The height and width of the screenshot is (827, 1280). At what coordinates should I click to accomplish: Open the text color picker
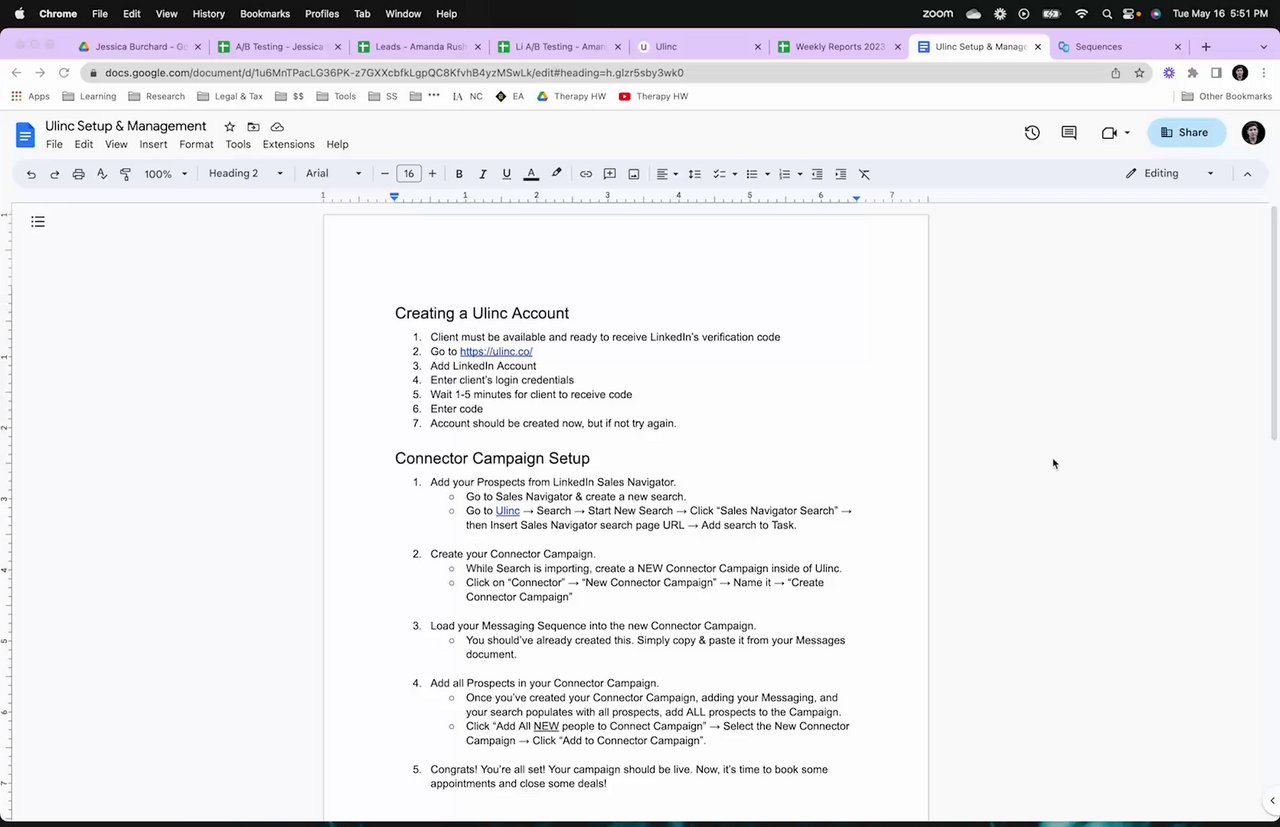click(531, 174)
